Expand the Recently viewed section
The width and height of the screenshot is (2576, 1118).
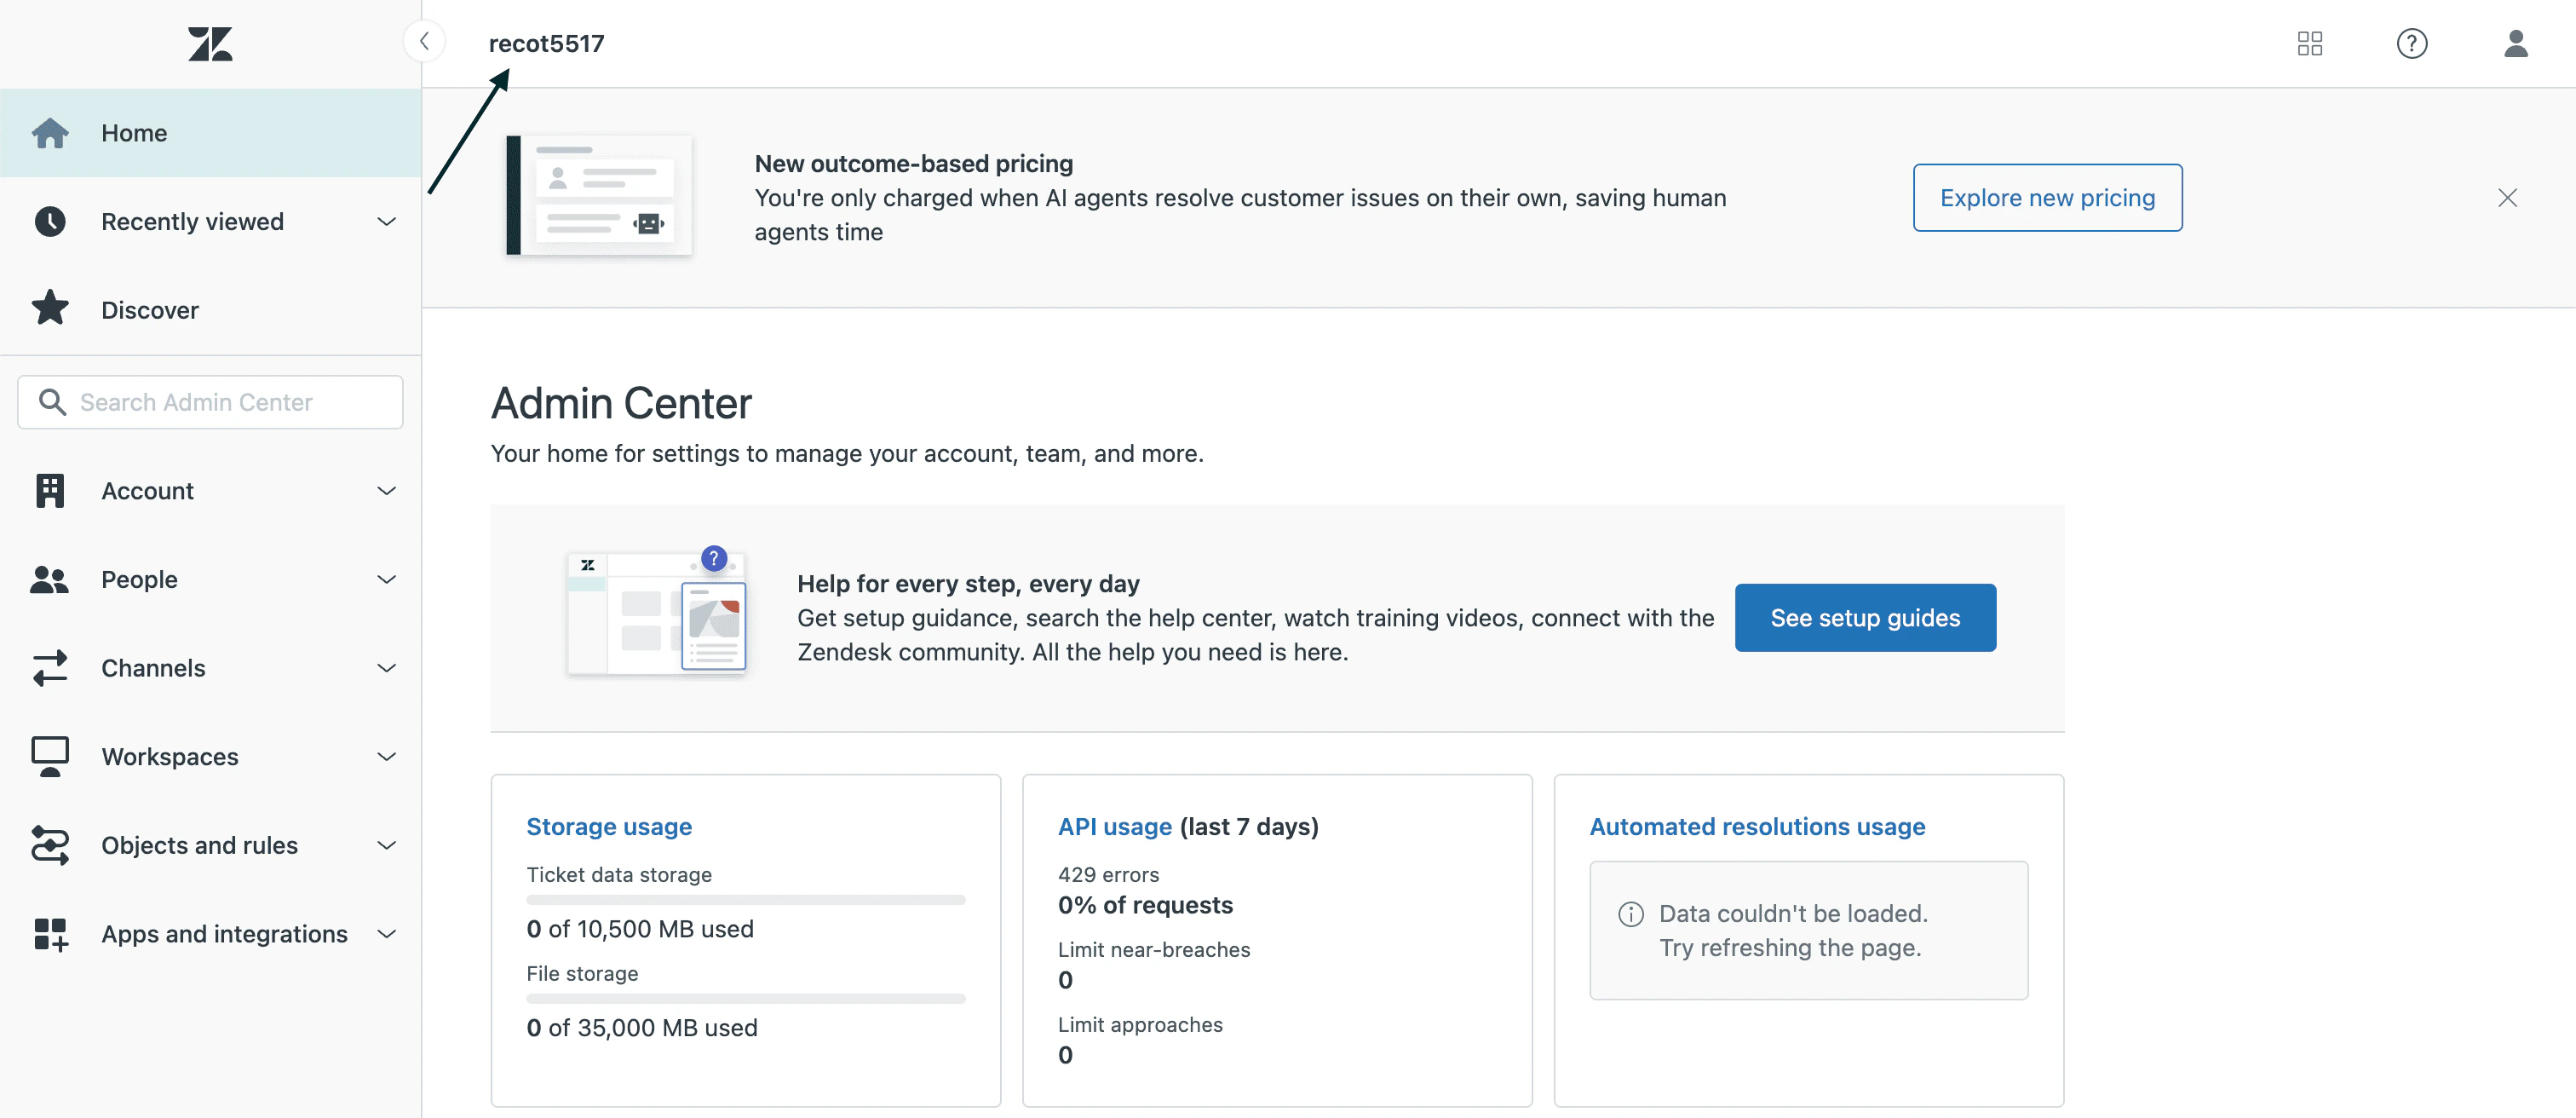[x=386, y=221]
